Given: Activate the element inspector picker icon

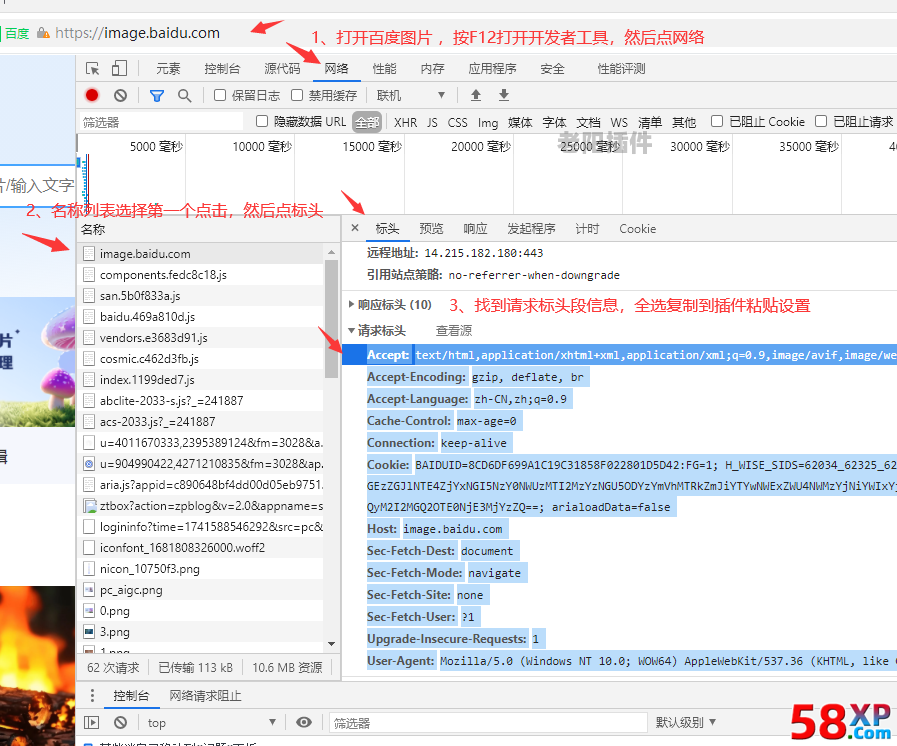Looking at the screenshot, I should tap(92, 69).
